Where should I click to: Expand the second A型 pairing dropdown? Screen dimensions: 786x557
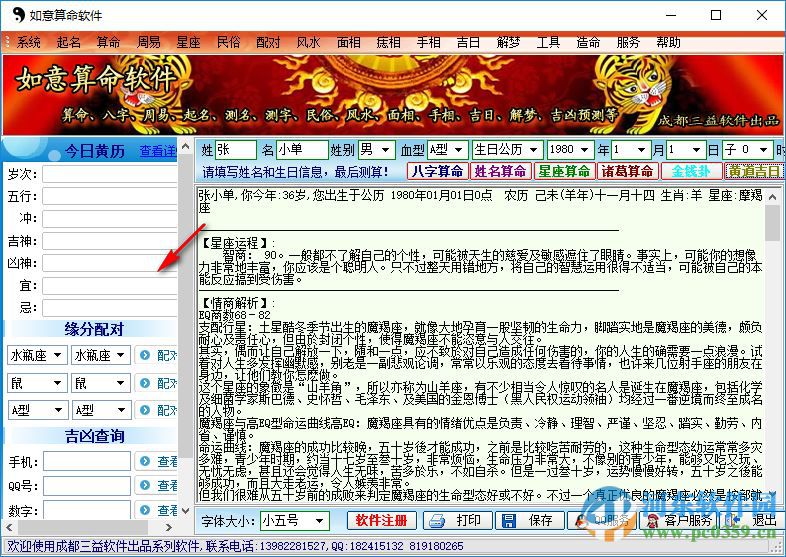point(121,410)
